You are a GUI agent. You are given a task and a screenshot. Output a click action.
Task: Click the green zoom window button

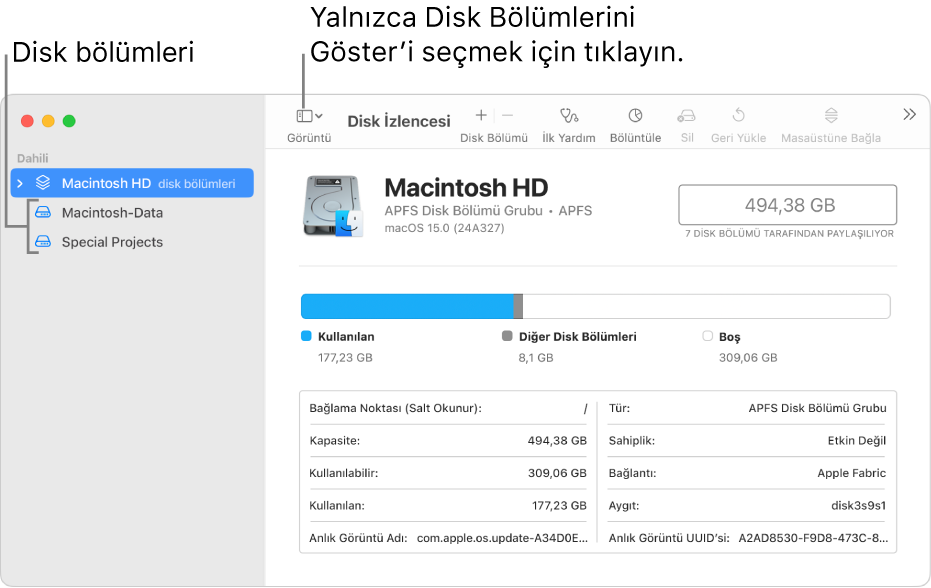click(69, 121)
